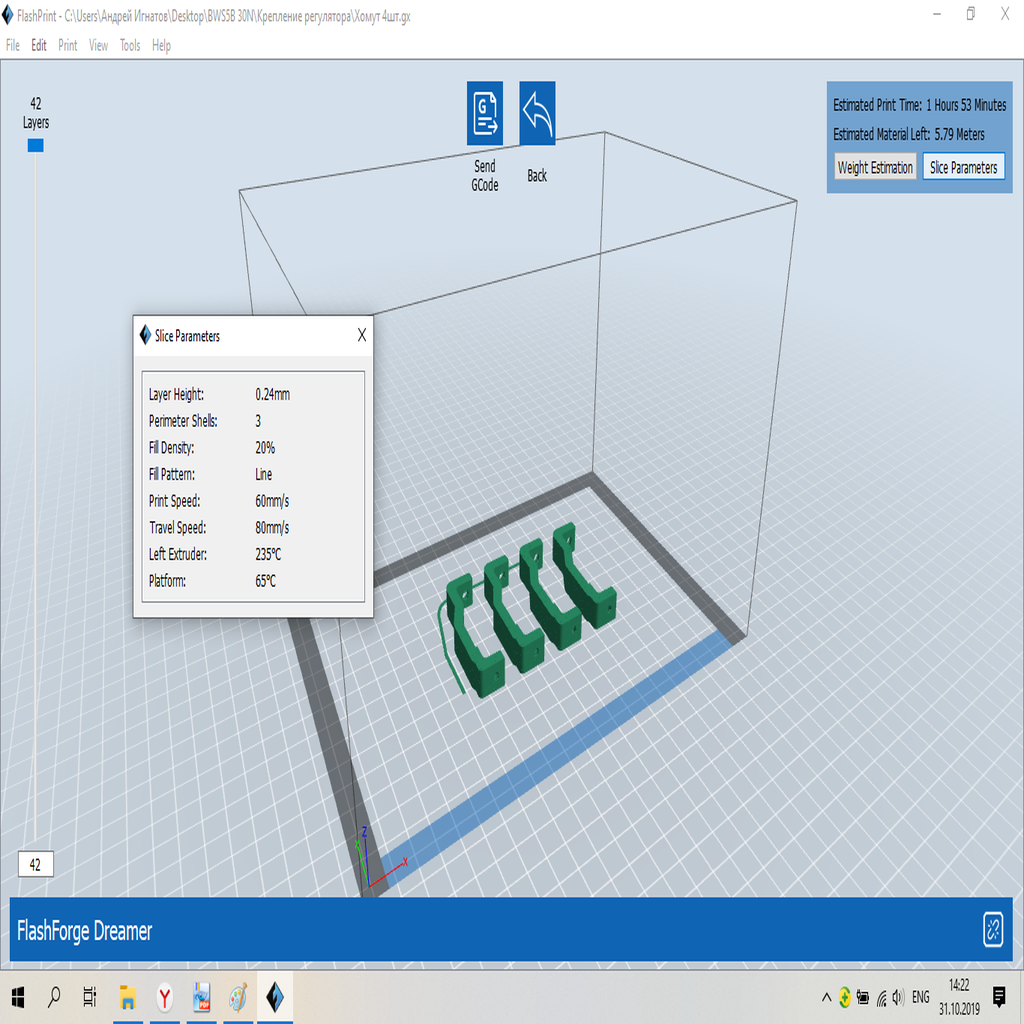Click the connection status icon in the FlashForge Dreamer bar
1024x1024 pixels.
click(x=993, y=929)
